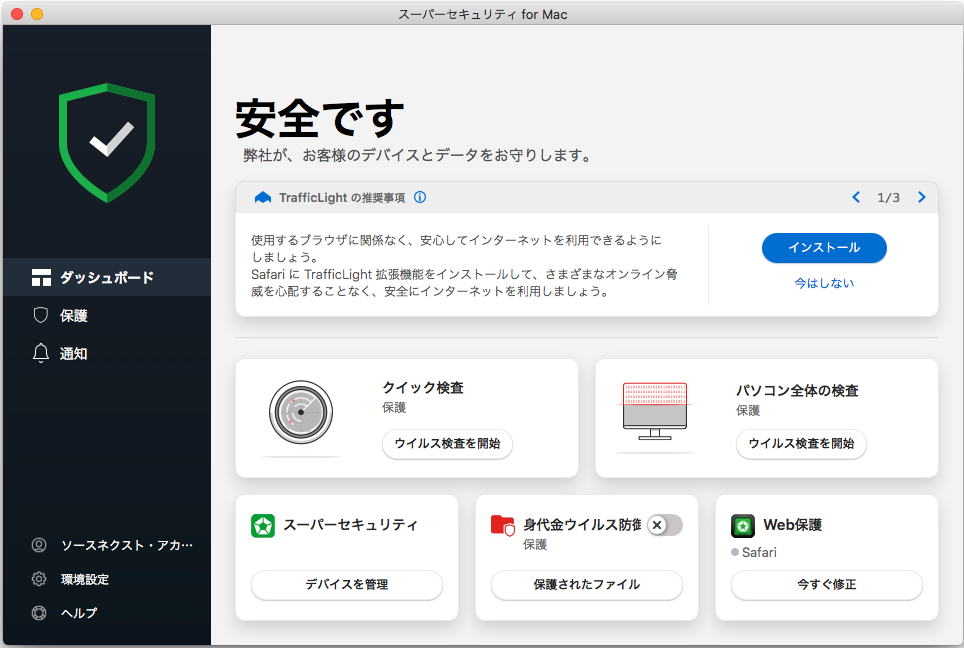The height and width of the screenshot is (648, 964).
Task: Click the 今はしない link
Action: click(x=824, y=283)
